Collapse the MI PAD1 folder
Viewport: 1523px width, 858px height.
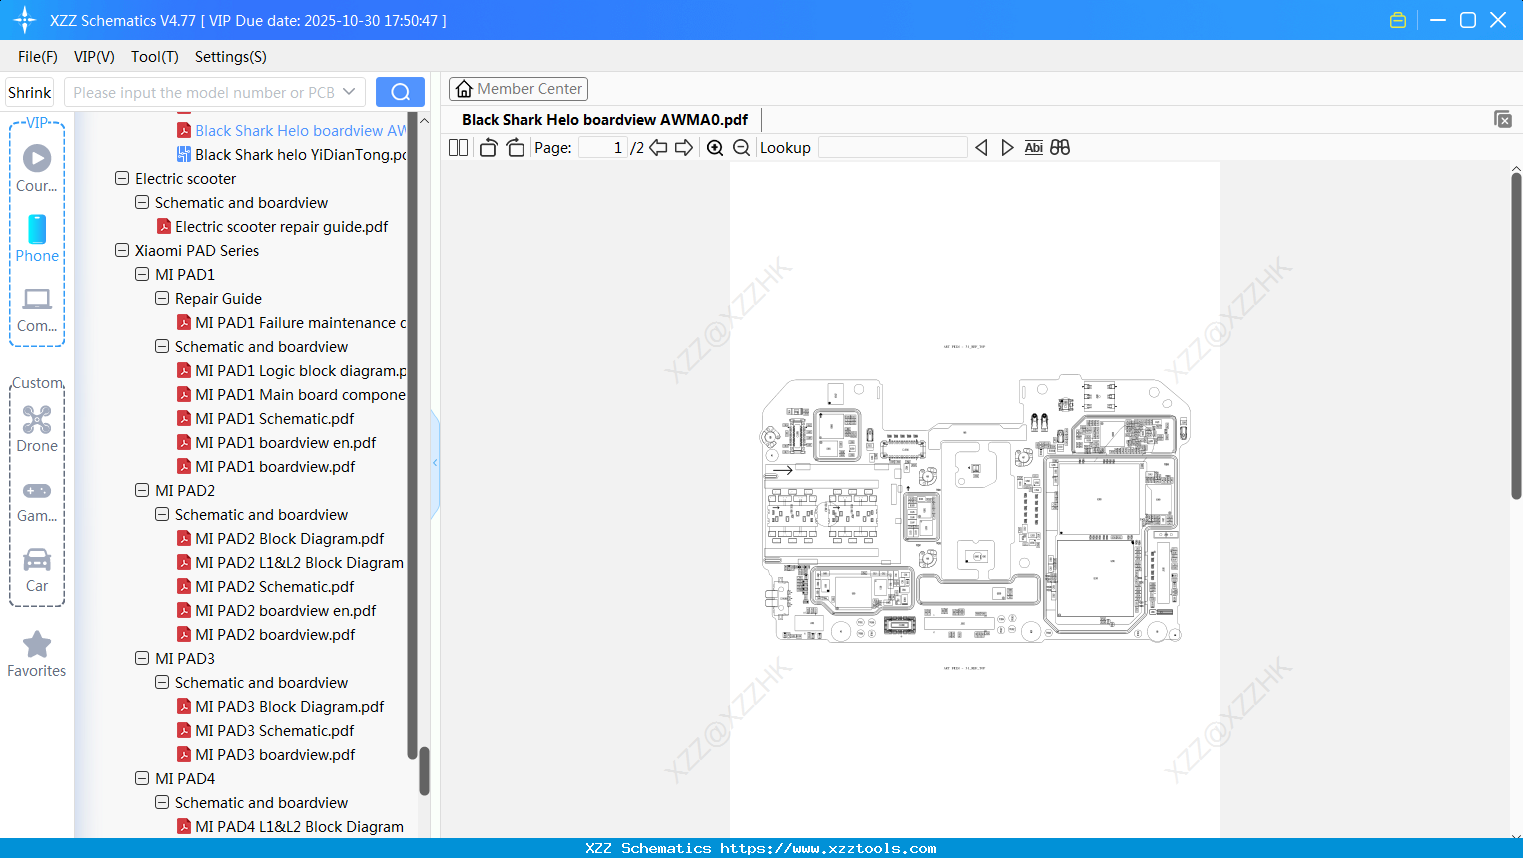pyautogui.click(x=142, y=275)
